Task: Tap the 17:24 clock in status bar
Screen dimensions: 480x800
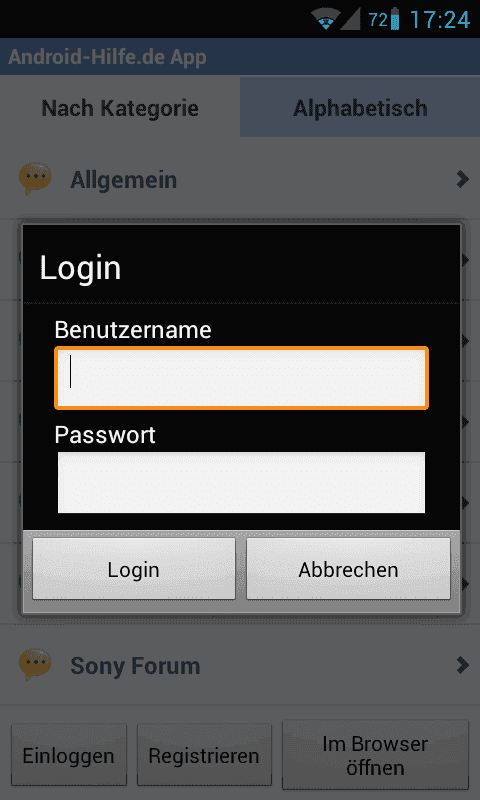Action: [440, 20]
